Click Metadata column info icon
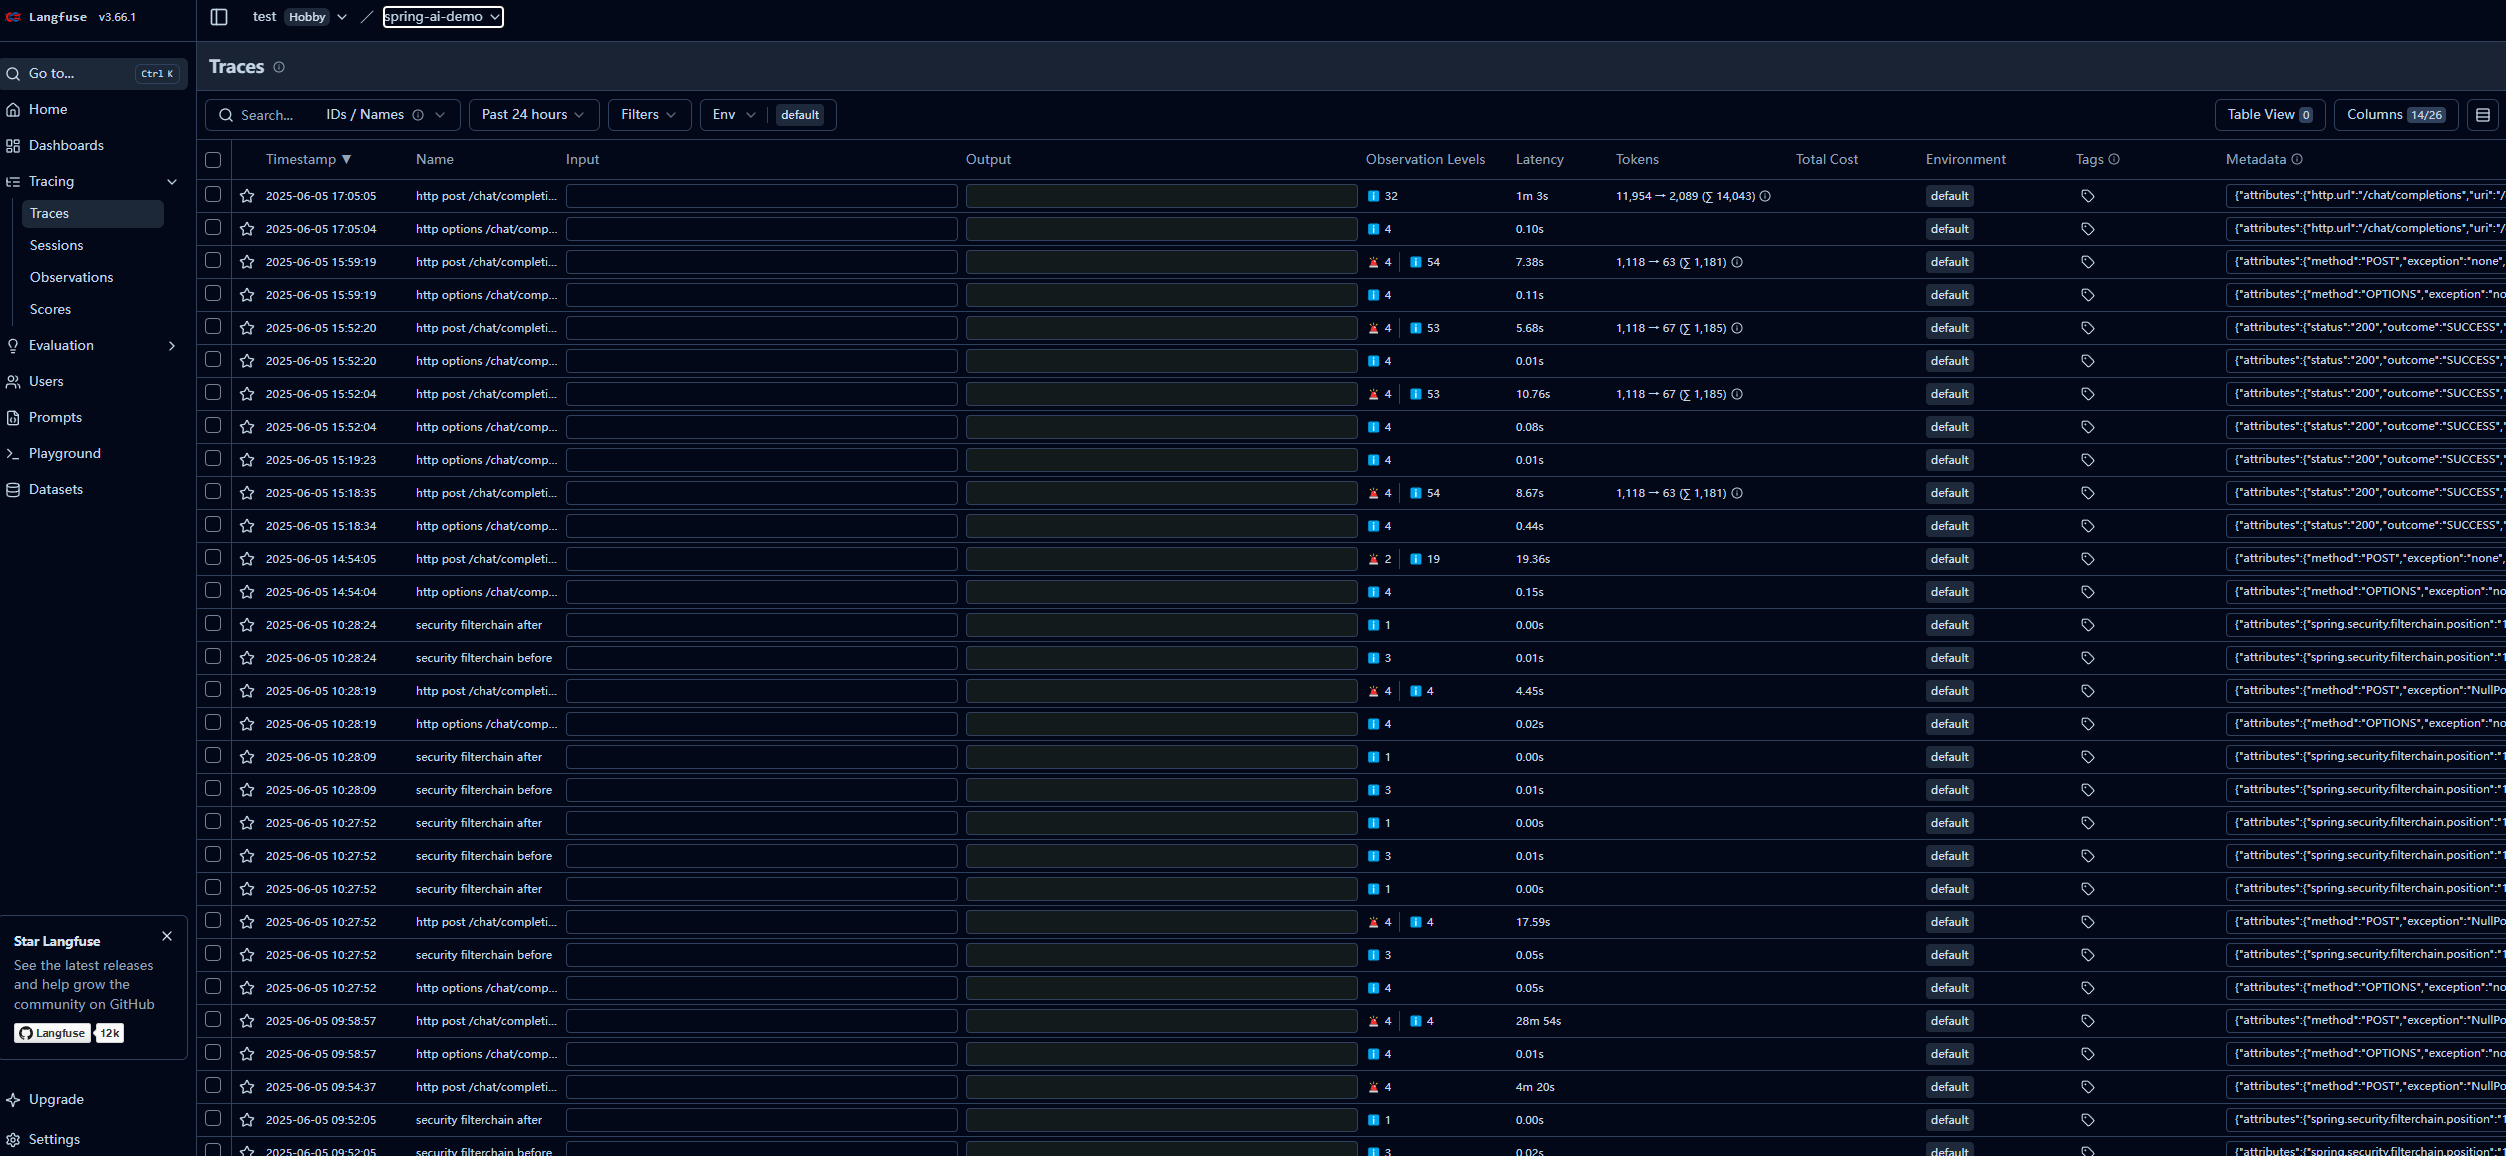Viewport: 2506px width, 1156px height. pyautogui.click(x=2297, y=159)
